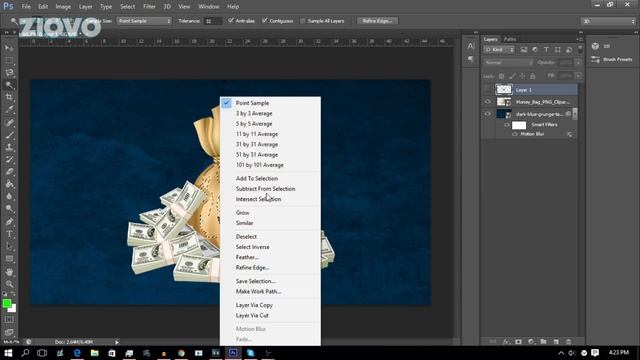Open Fill slider dropdown arrow
640x360 pixels.
(x=578, y=76)
